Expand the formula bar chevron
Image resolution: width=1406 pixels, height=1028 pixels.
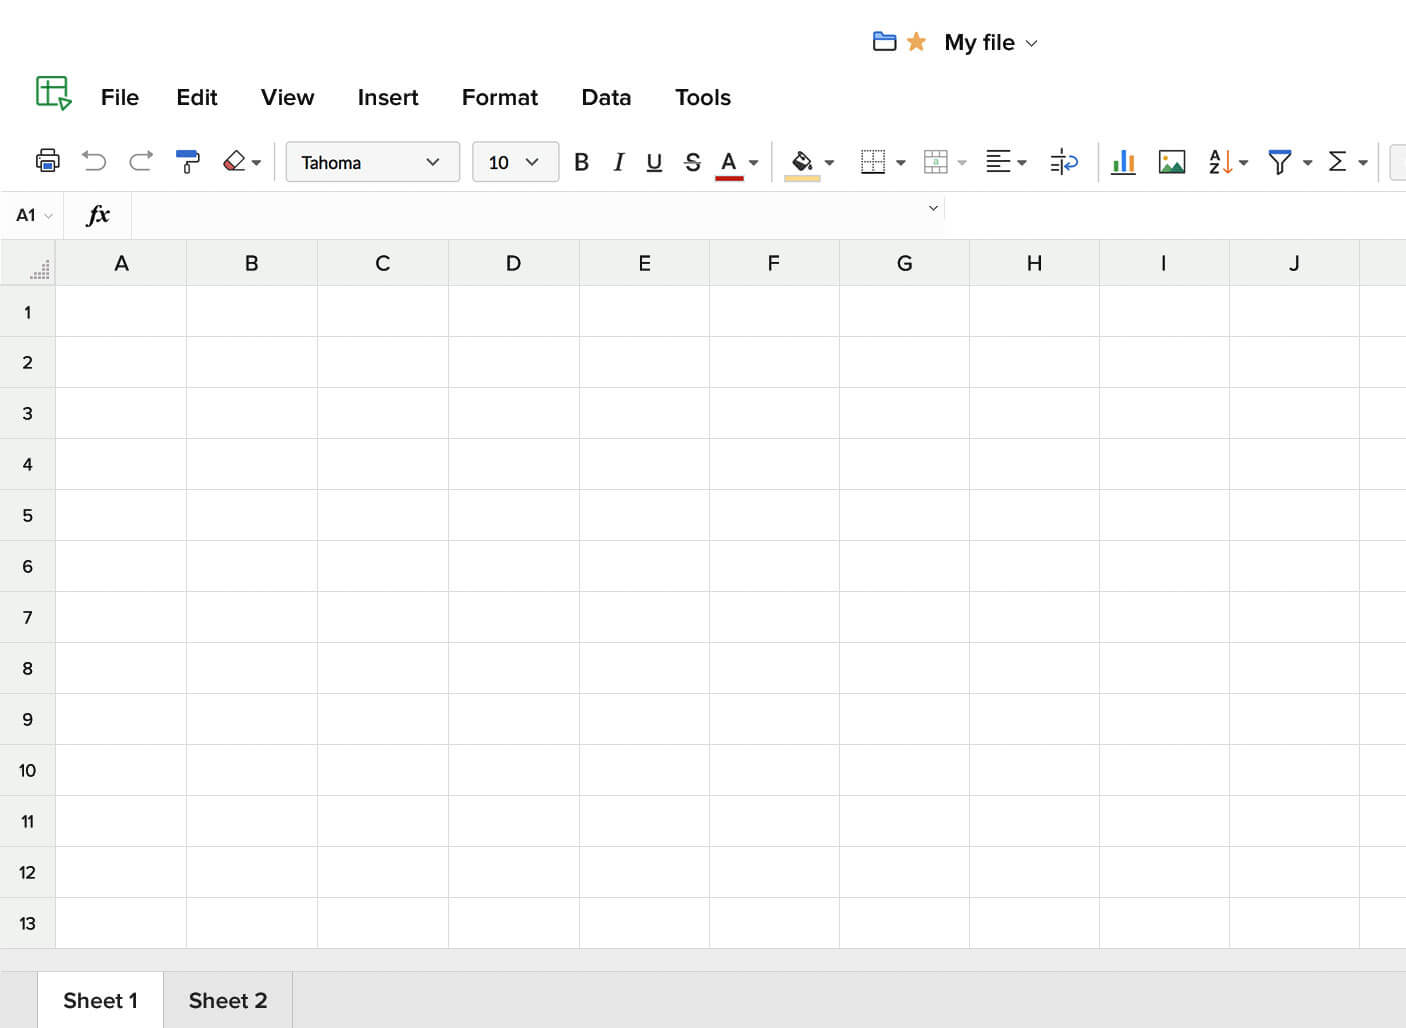click(x=933, y=208)
